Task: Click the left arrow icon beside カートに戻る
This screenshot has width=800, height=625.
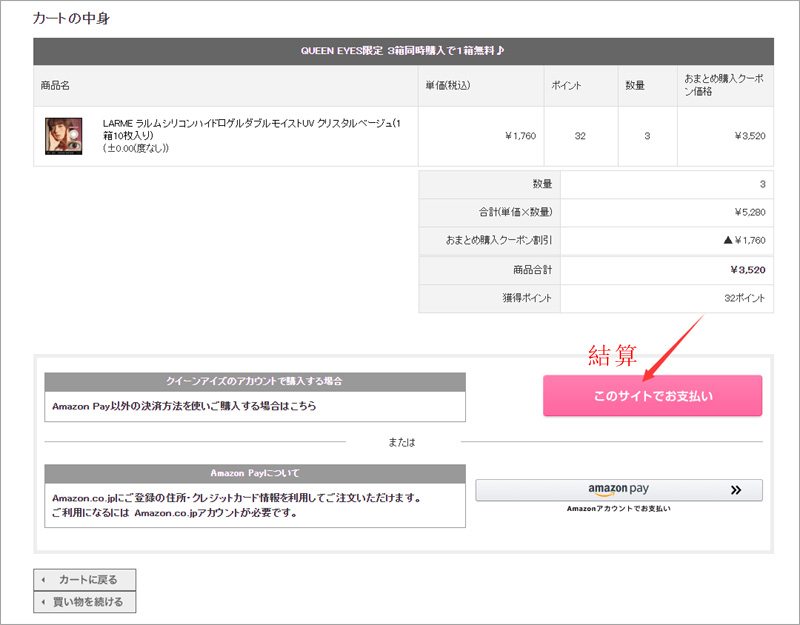Action: (44, 580)
